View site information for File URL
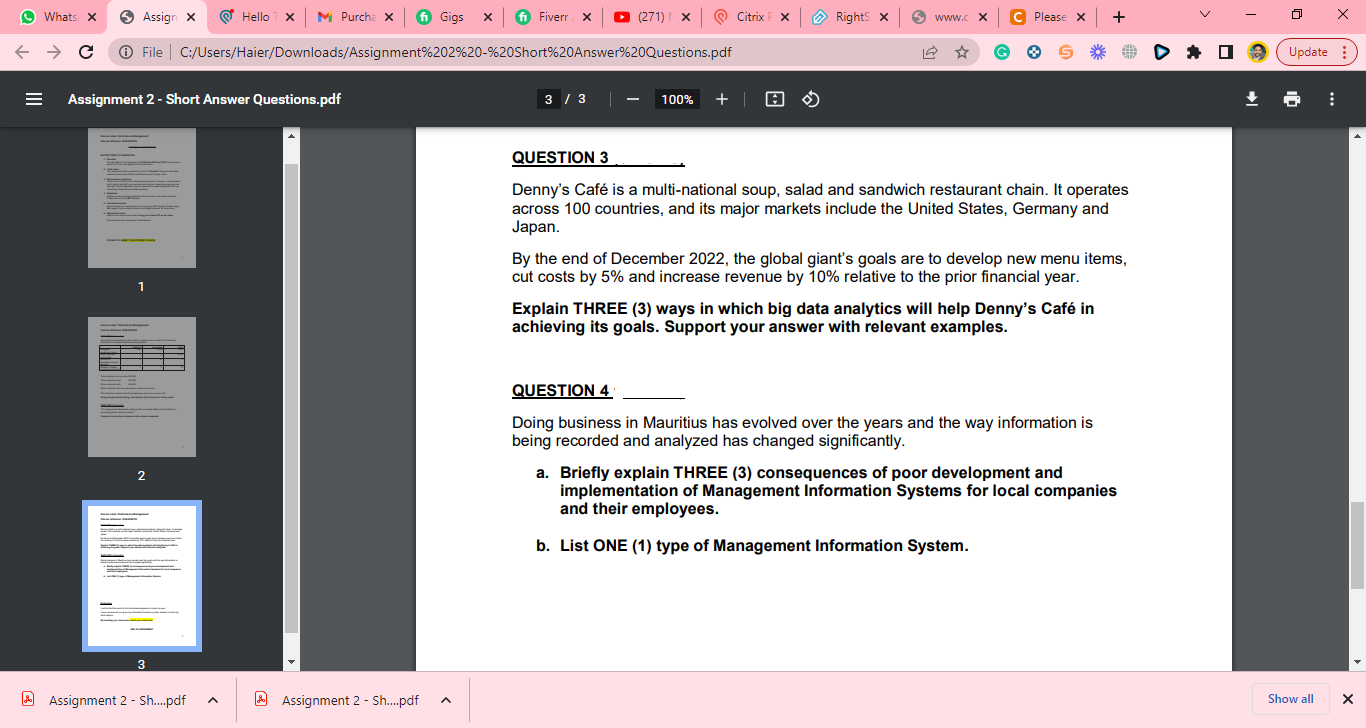The width and height of the screenshot is (1366, 728). pos(141,52)
